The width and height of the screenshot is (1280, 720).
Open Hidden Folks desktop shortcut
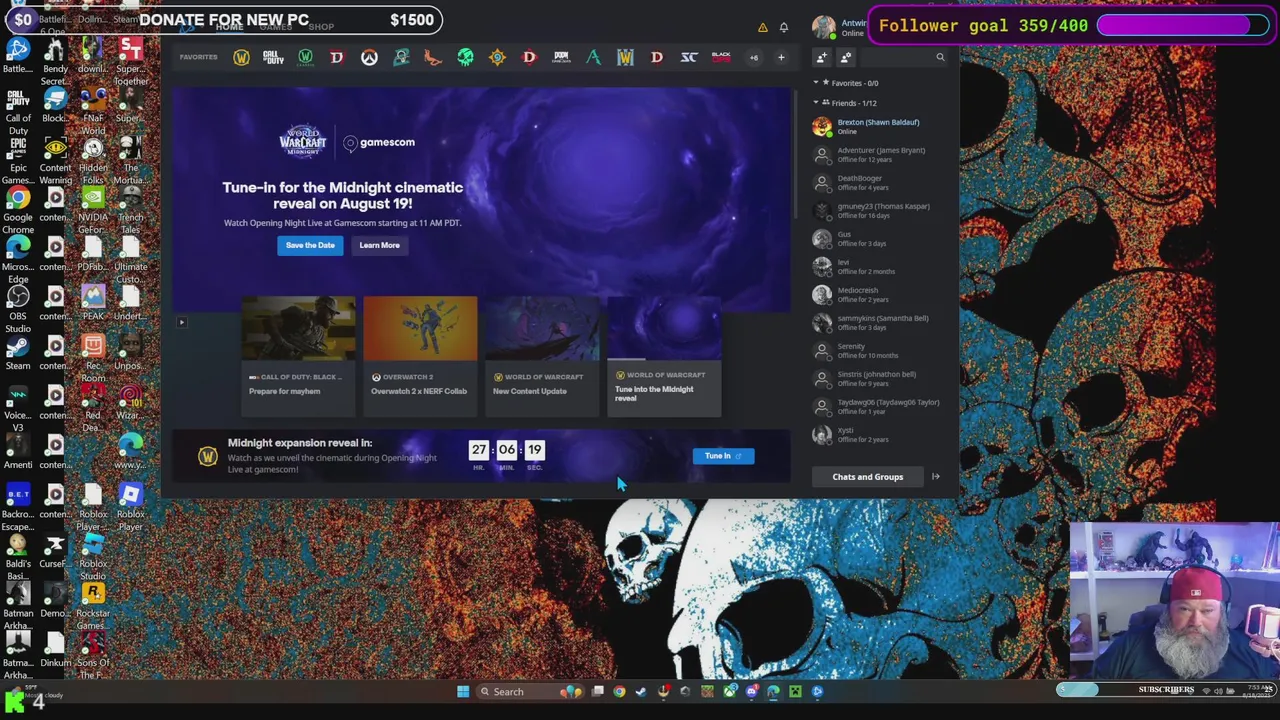[x=93, y=160]
